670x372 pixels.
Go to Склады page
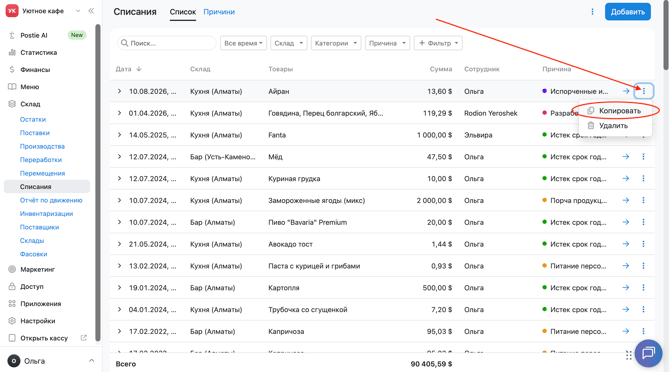32,240
